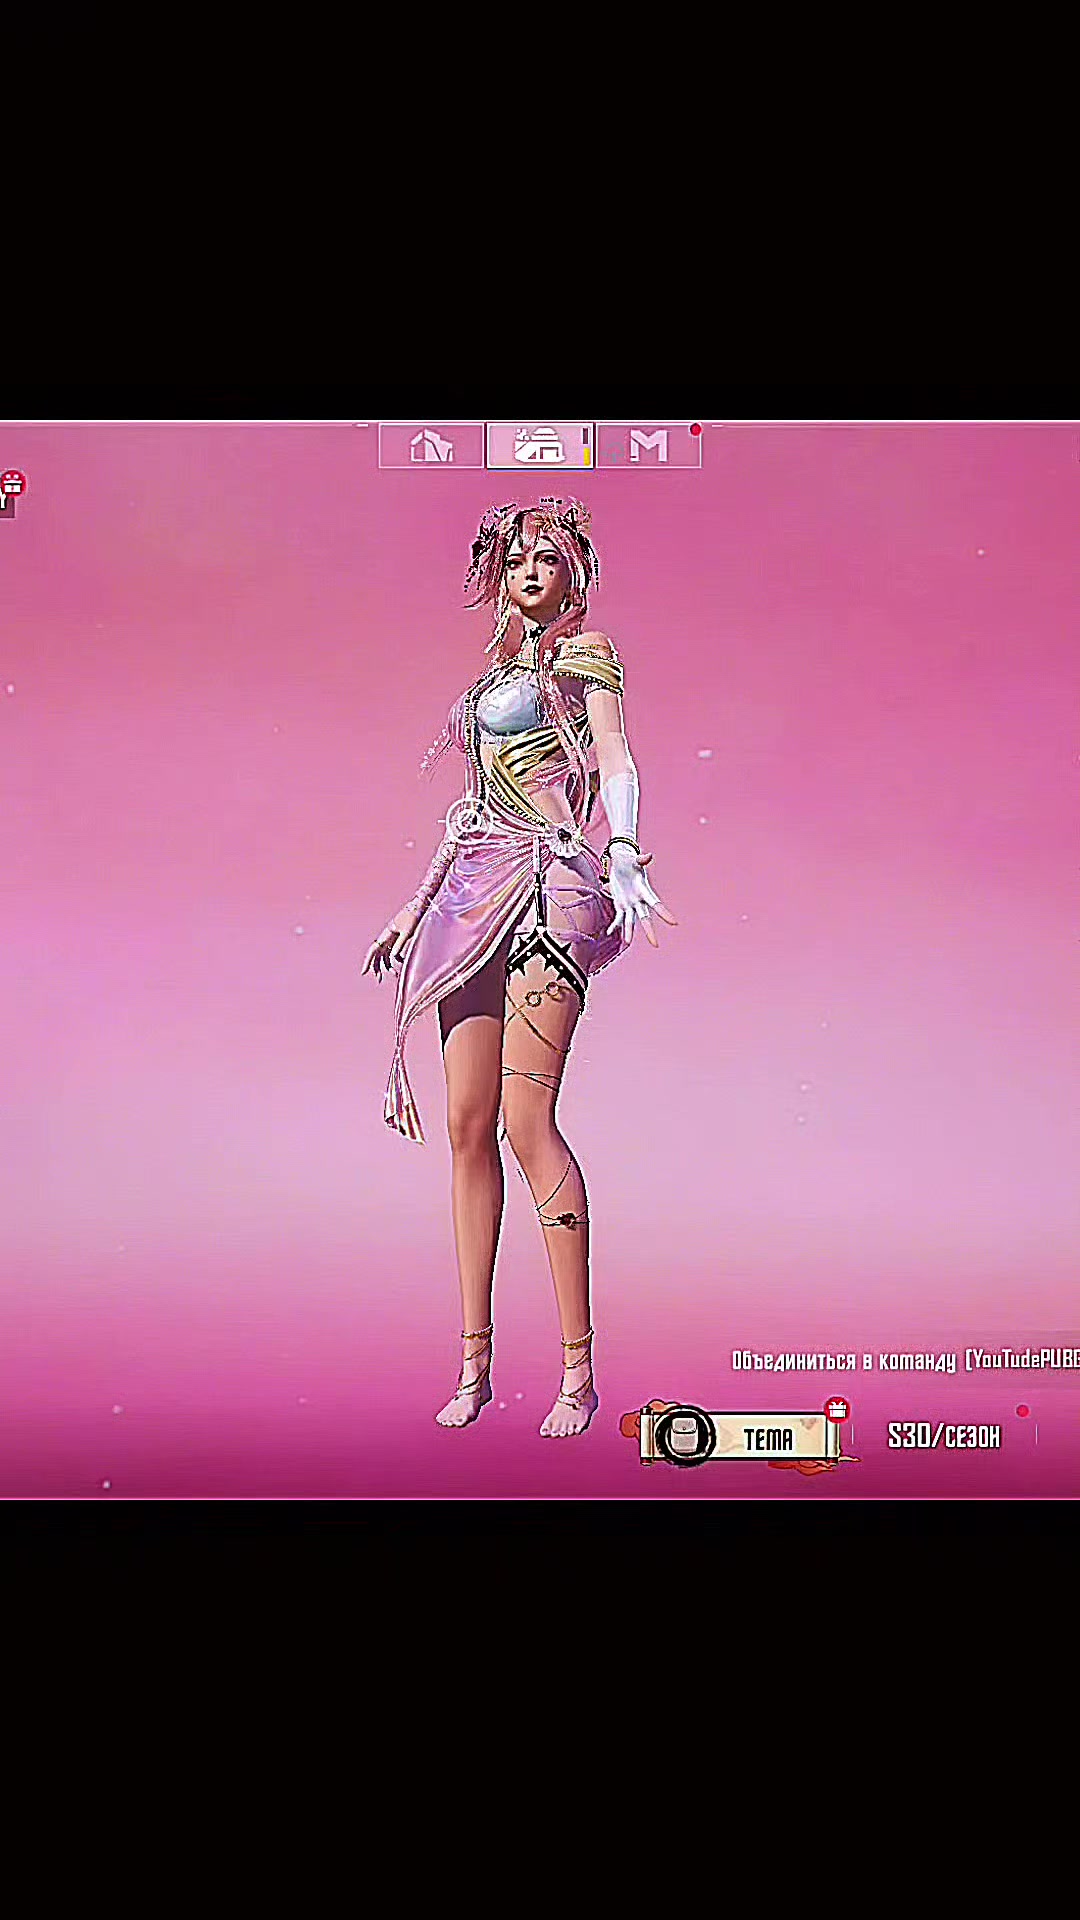Click the YouTubePUBG team invite text

pos(1023,1359)
